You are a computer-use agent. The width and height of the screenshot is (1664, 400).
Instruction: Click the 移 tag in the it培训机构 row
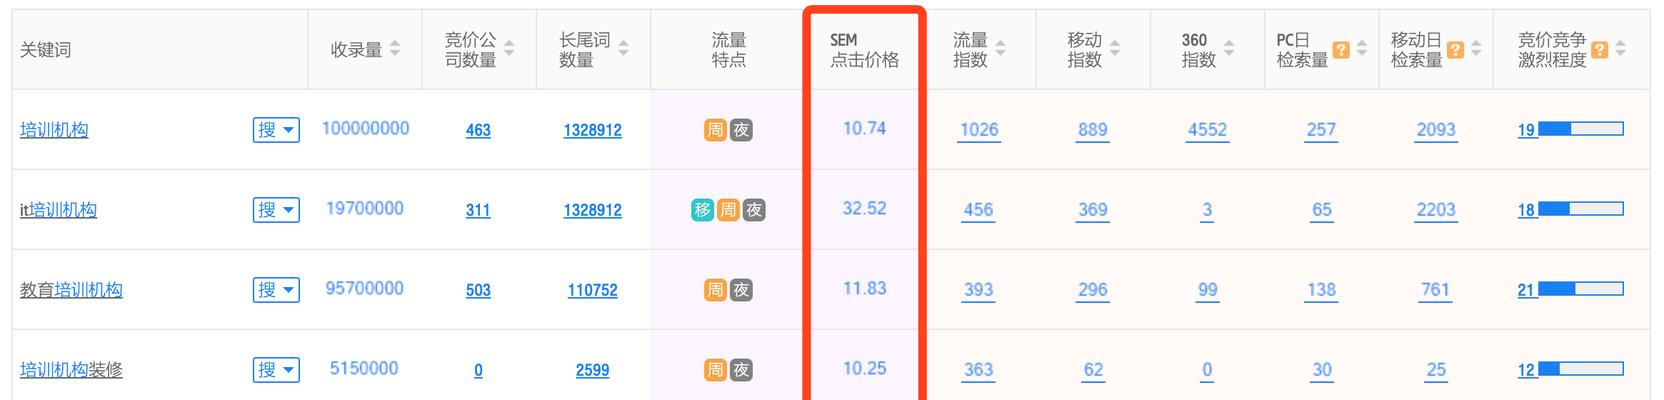(702, 210)
